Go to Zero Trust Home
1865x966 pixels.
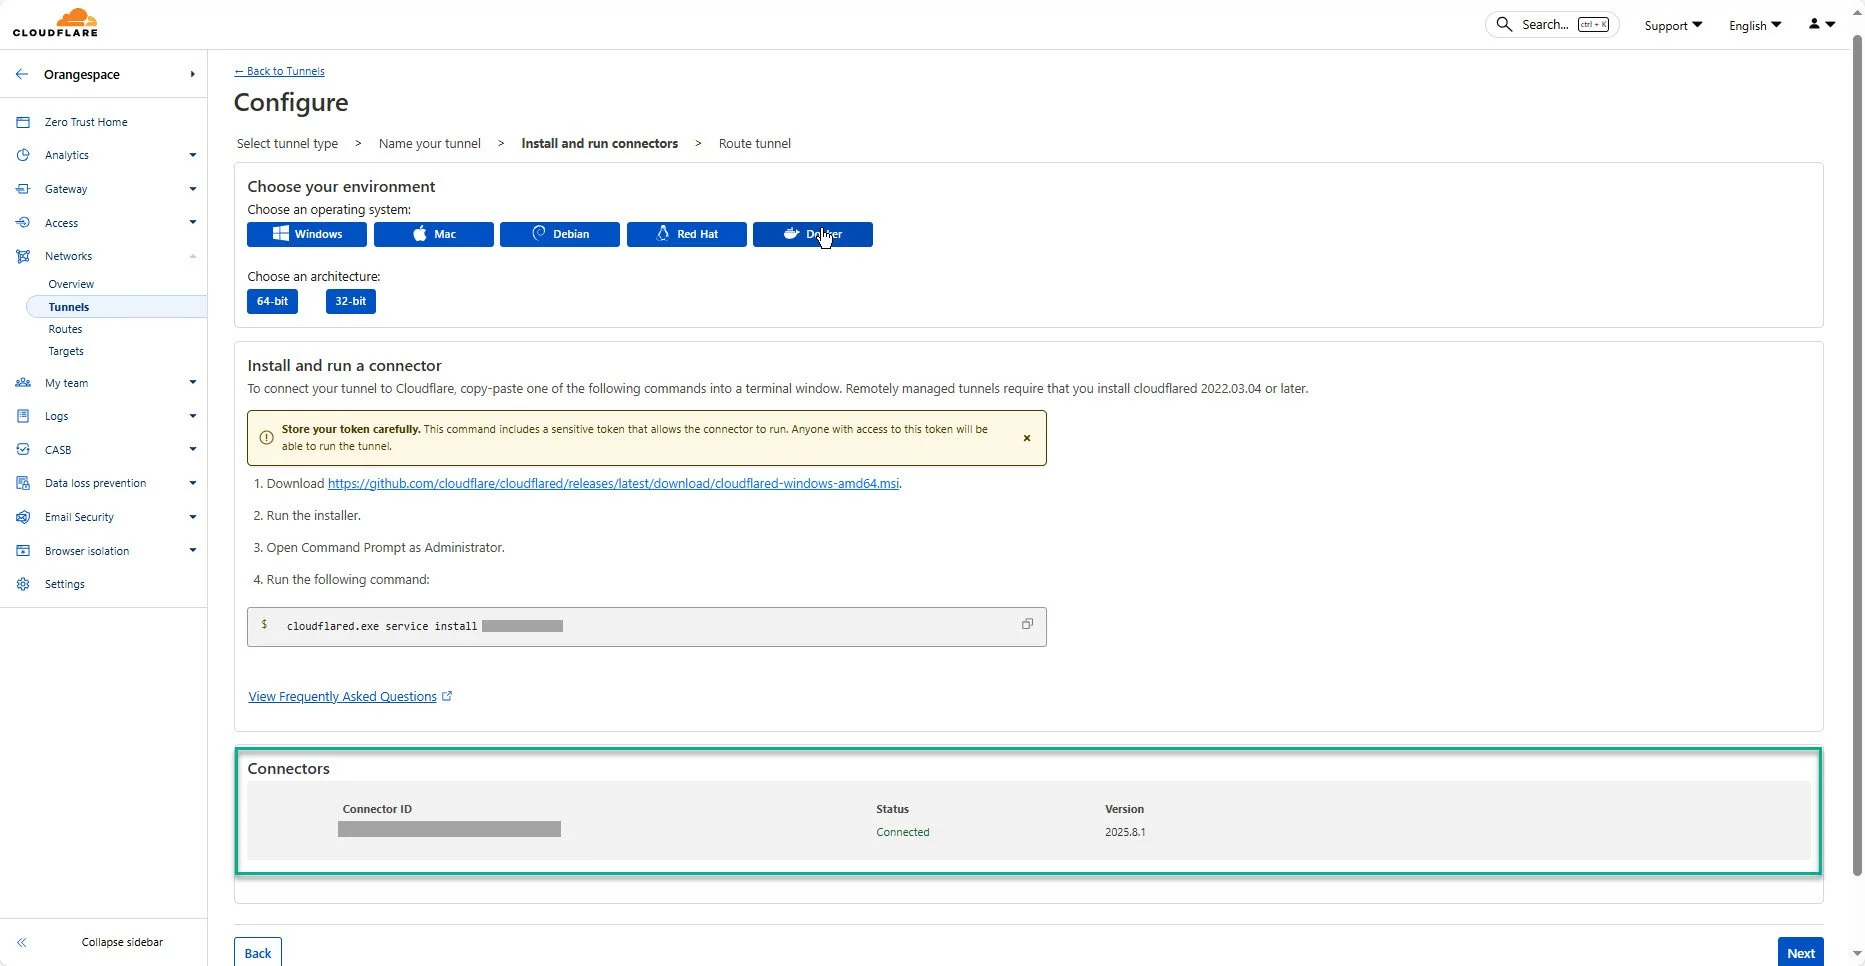point(86,122)
